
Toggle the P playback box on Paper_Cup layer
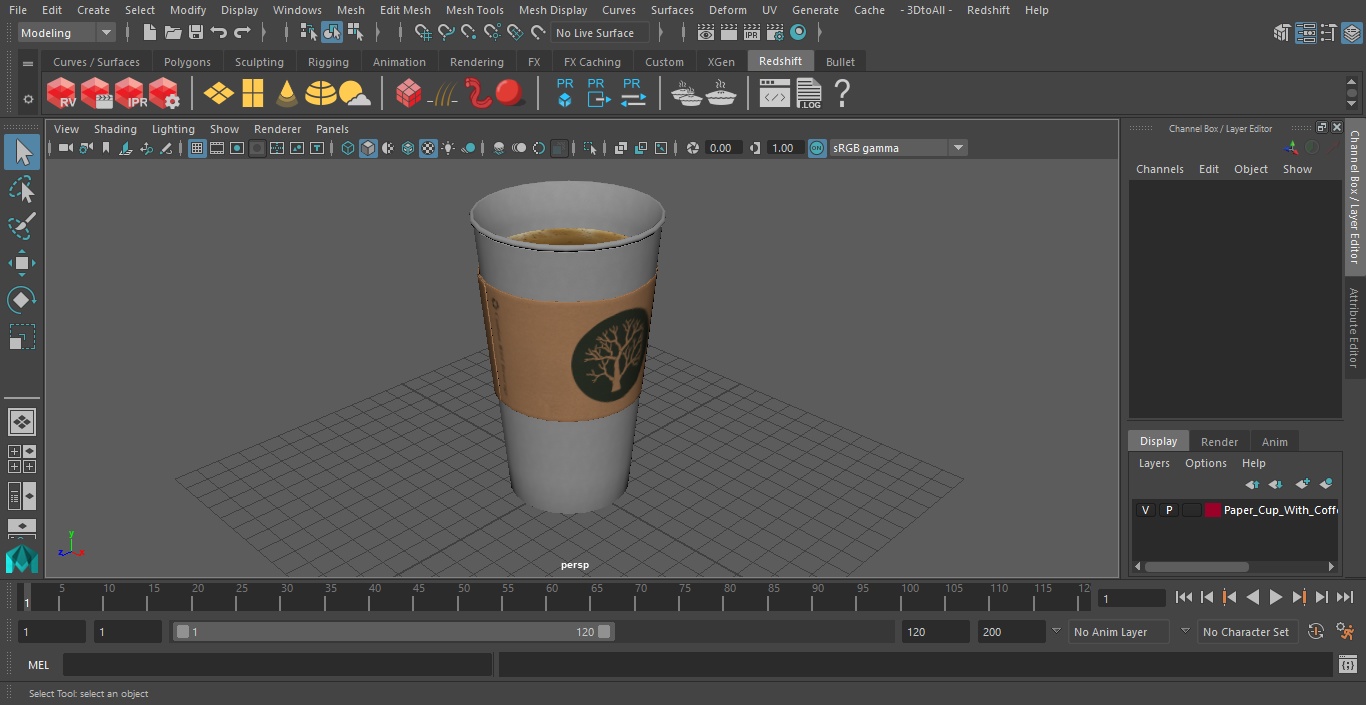click(x=1168, y=510)
